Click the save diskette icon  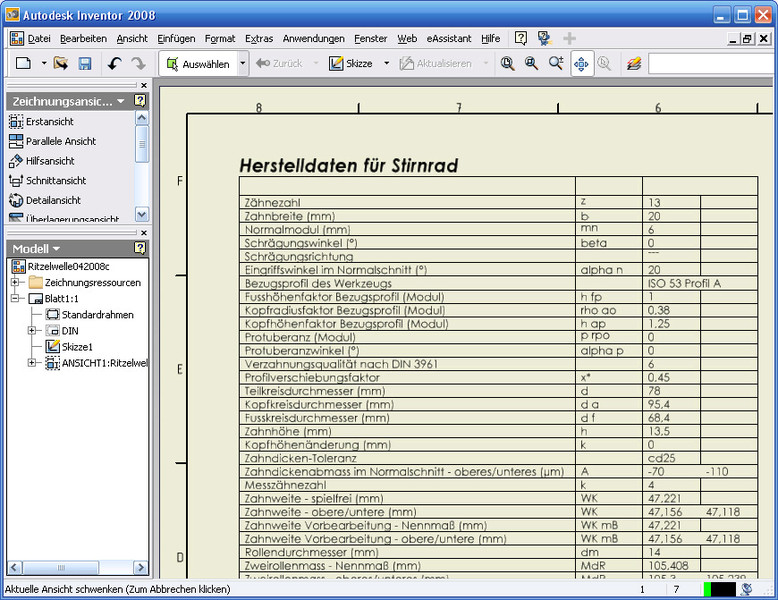coord(85,63)
